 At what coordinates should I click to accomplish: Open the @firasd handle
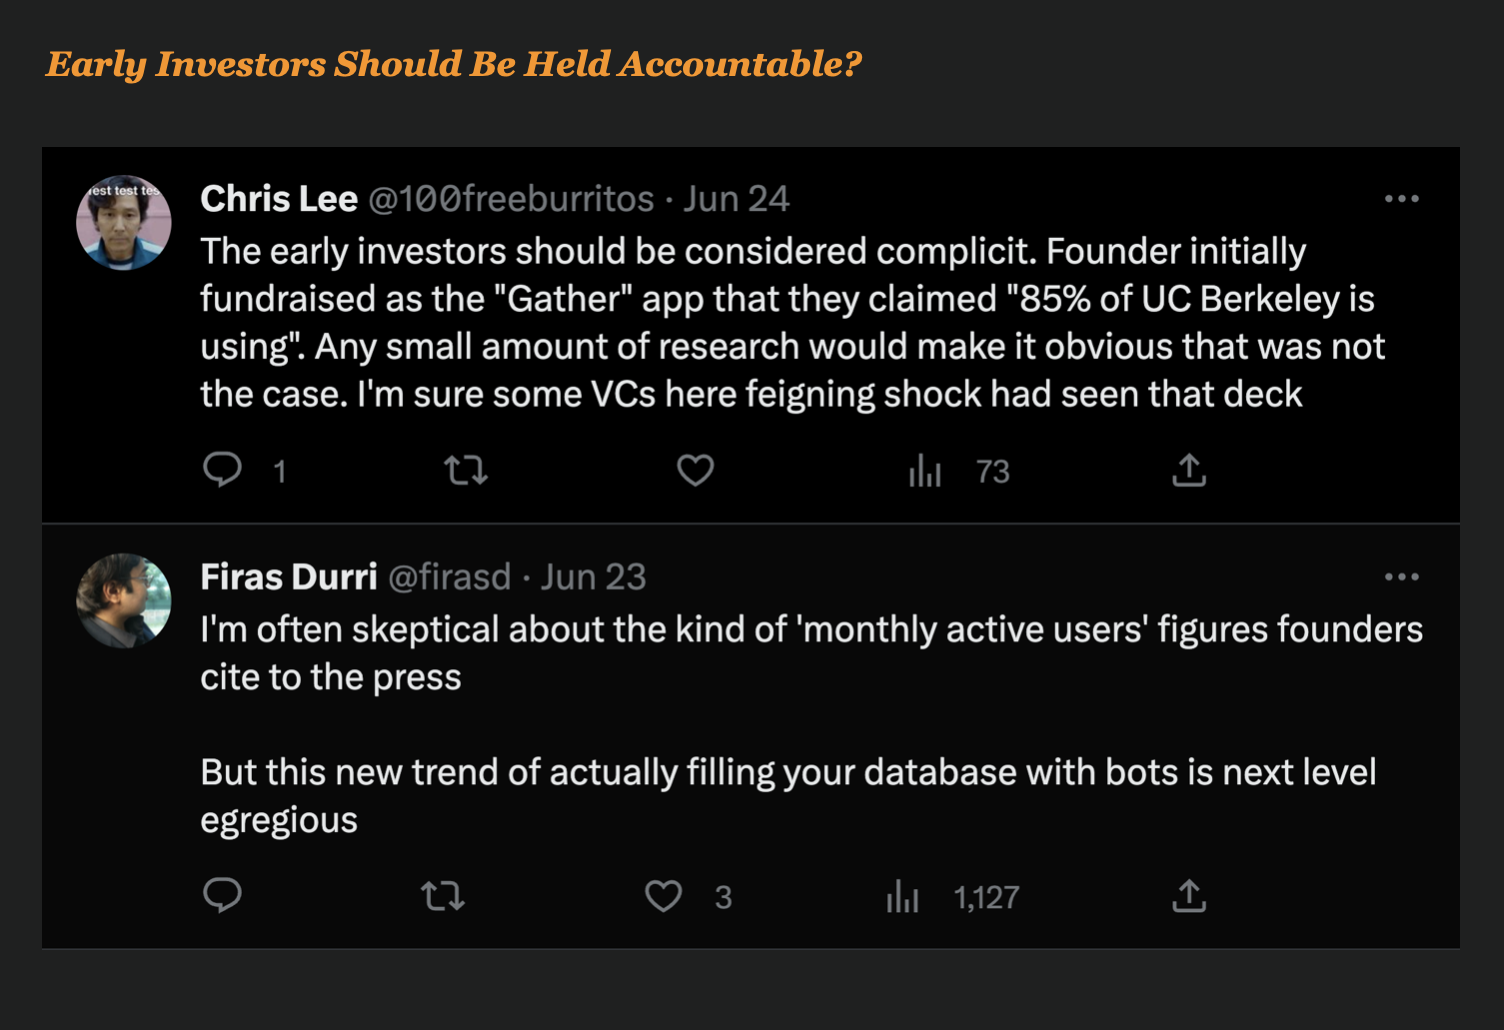pos(449,577)
